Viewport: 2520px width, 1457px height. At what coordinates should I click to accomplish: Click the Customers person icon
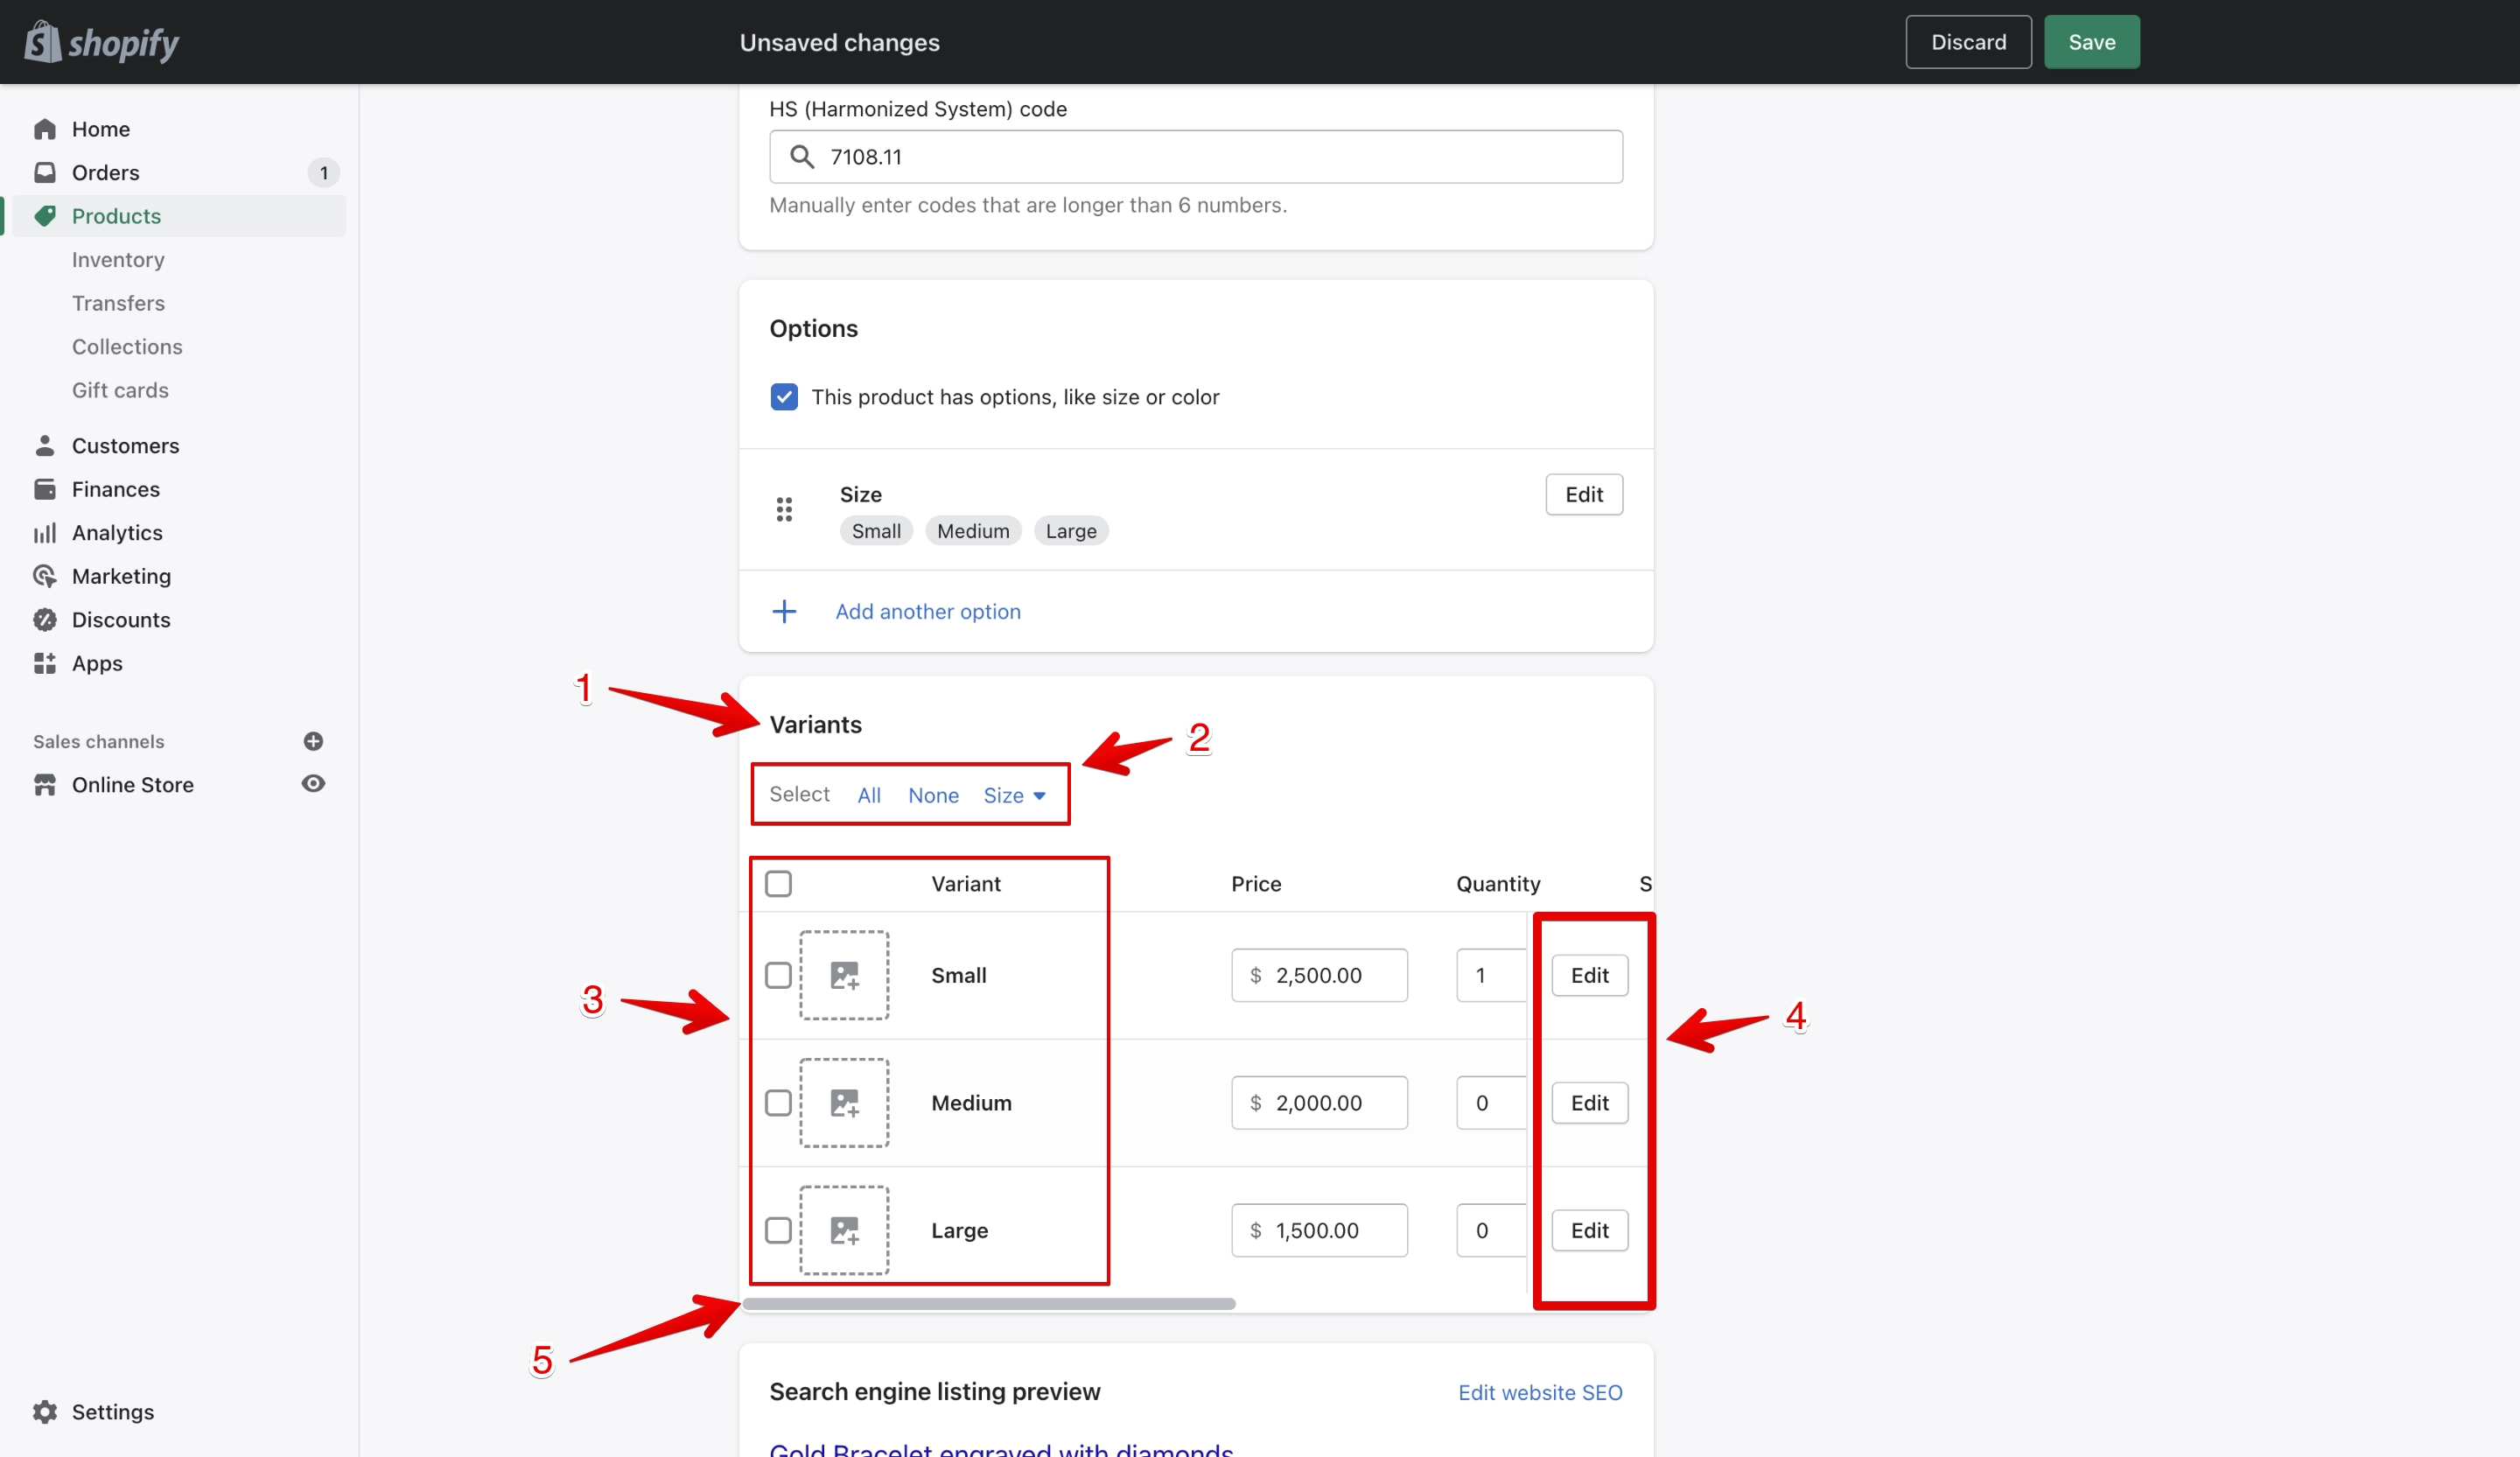pyautogui.click(x=45, y=445)
